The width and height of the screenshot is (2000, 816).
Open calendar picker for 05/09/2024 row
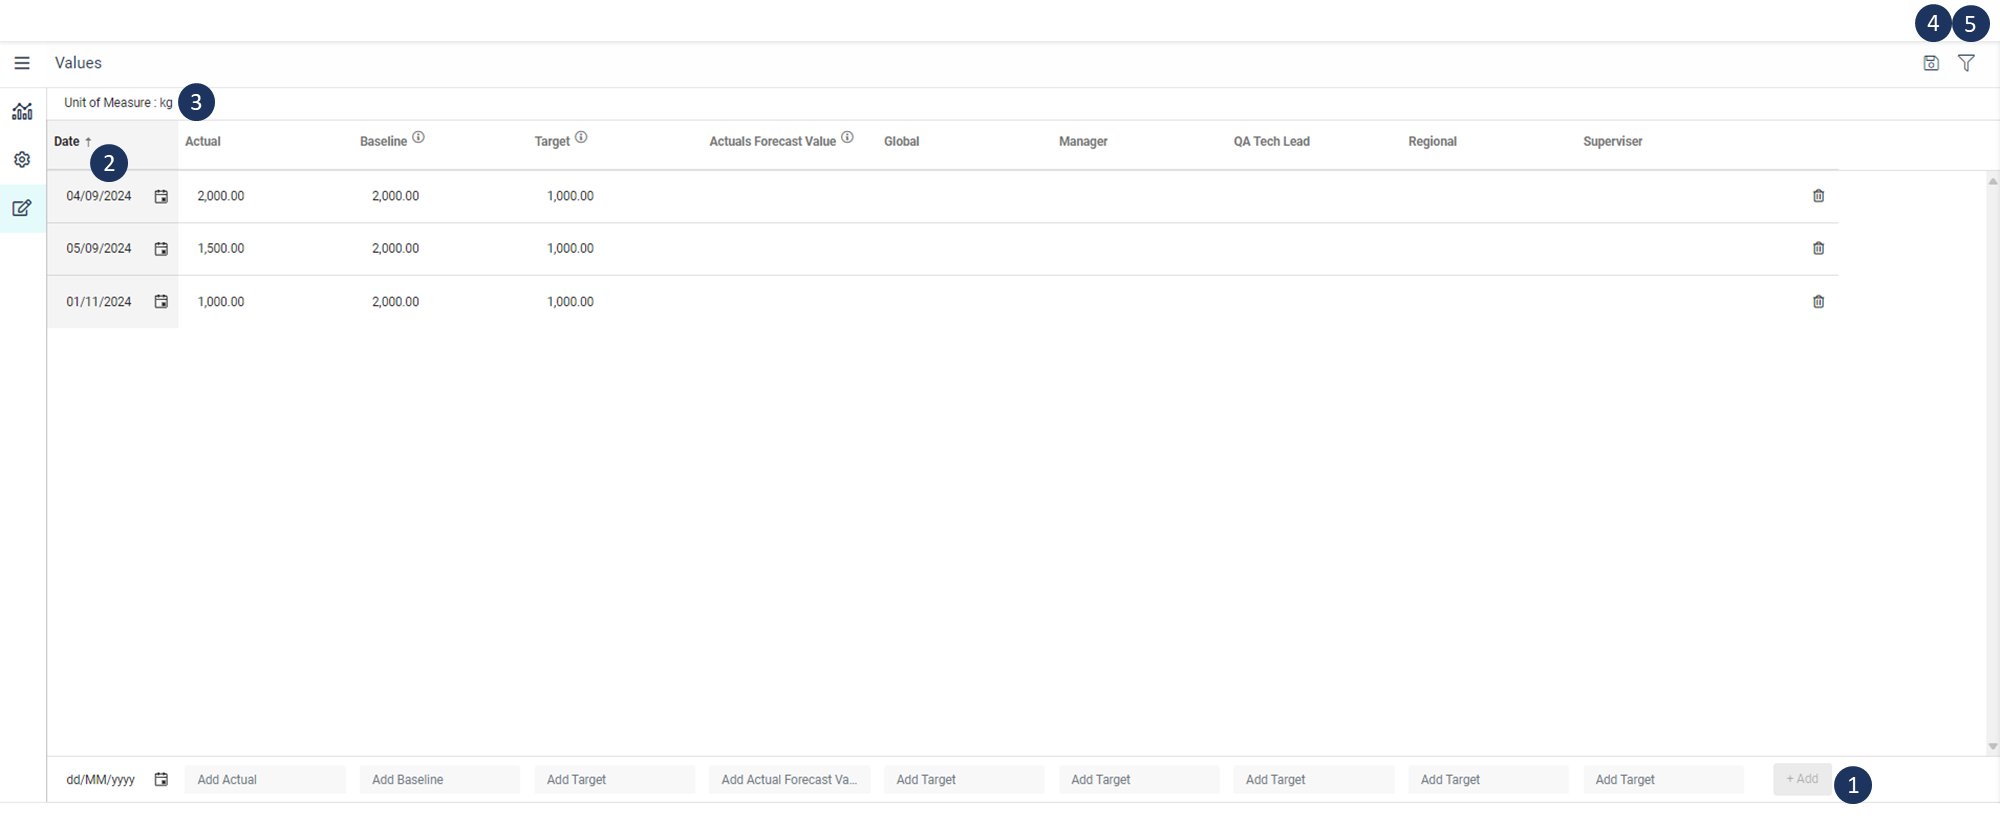[x=161, y=249]
